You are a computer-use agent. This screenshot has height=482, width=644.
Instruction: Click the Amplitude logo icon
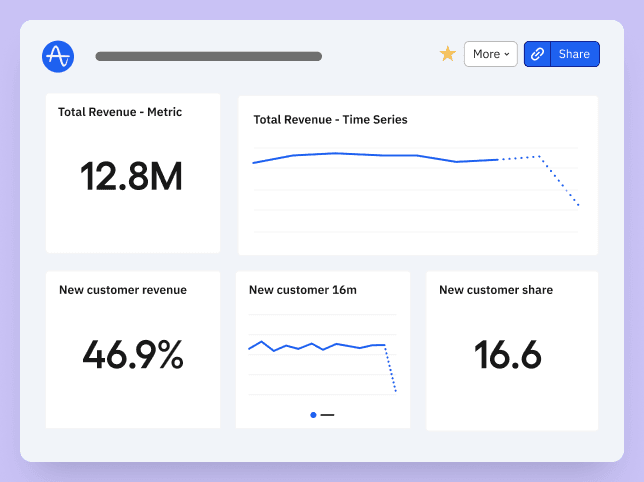58,56
